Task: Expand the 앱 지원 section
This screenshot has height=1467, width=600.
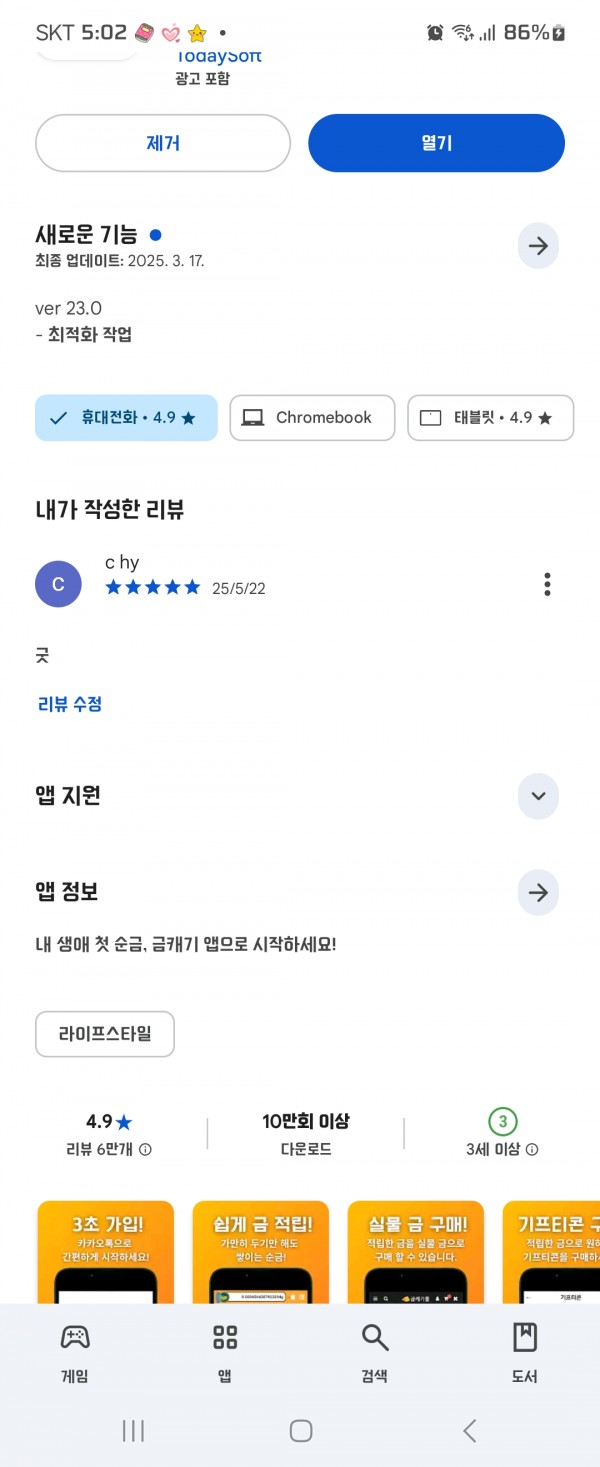Action: [x=538, y=796]
